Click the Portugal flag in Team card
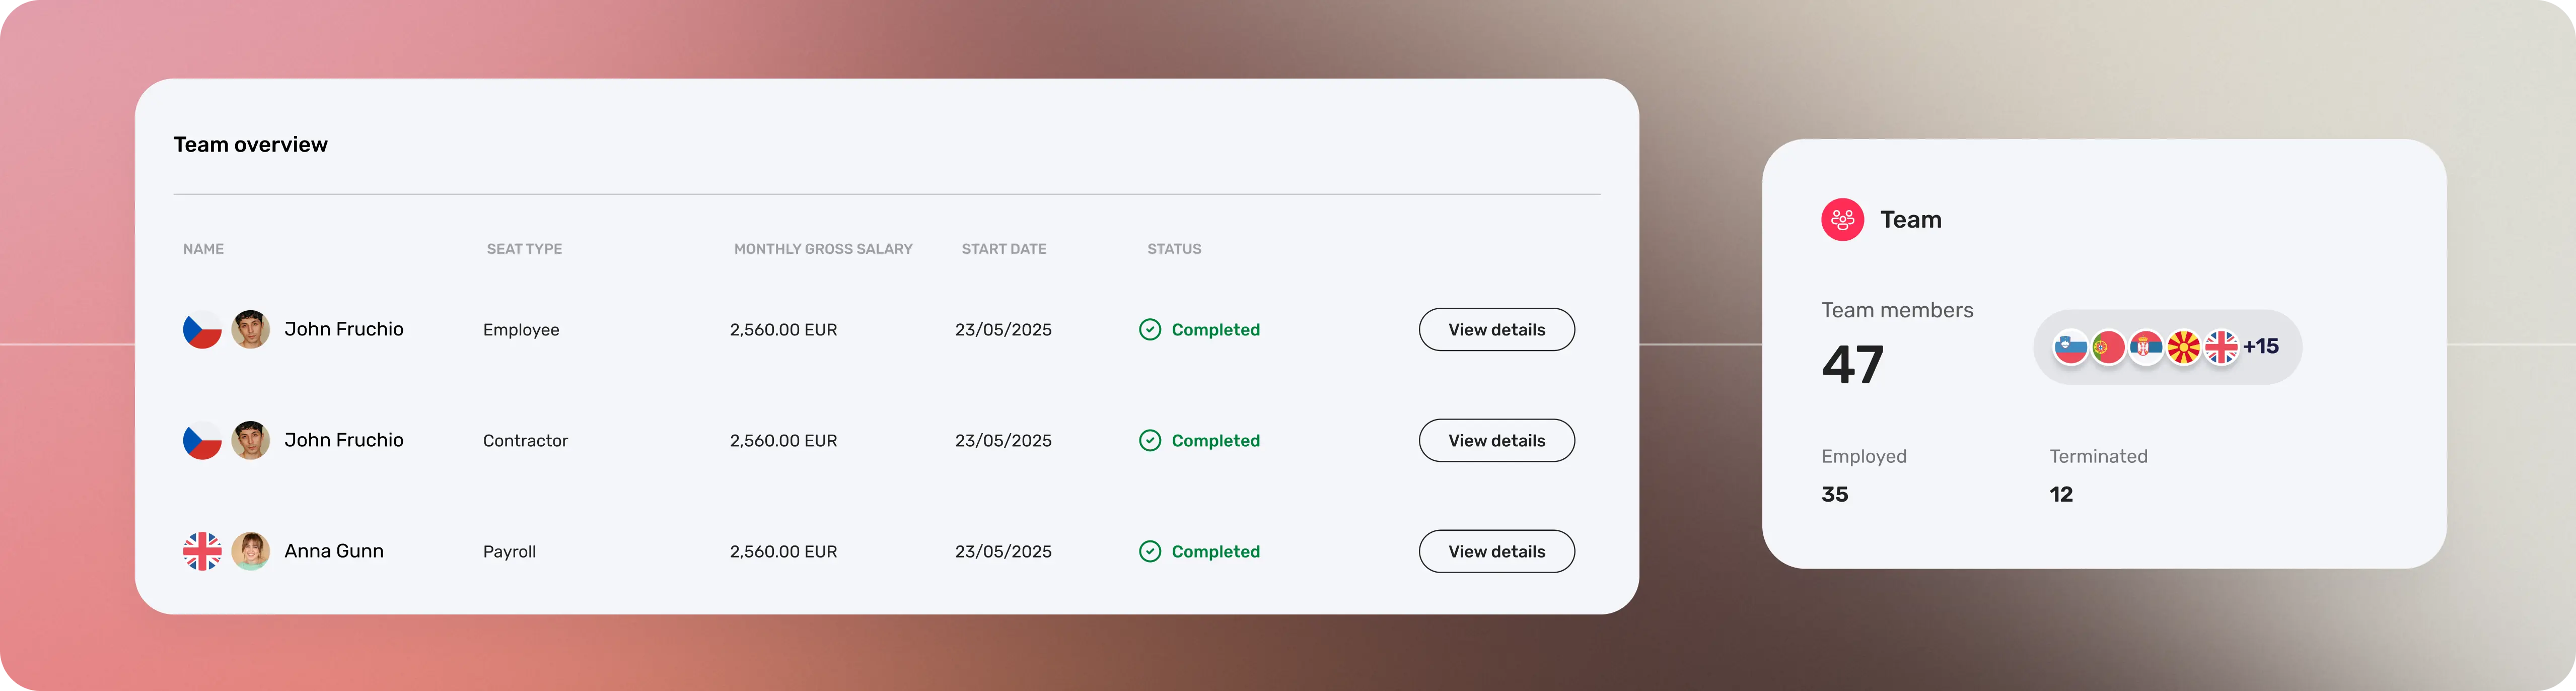Viewport: 2576px width, 691px height. [x=2108, y=347]
